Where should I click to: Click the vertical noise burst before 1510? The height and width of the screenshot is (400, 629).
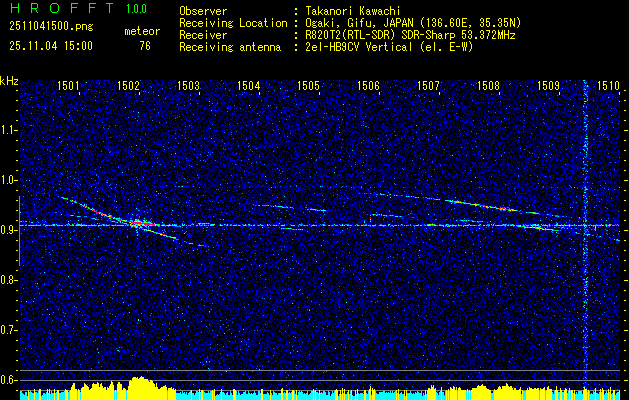585,237
